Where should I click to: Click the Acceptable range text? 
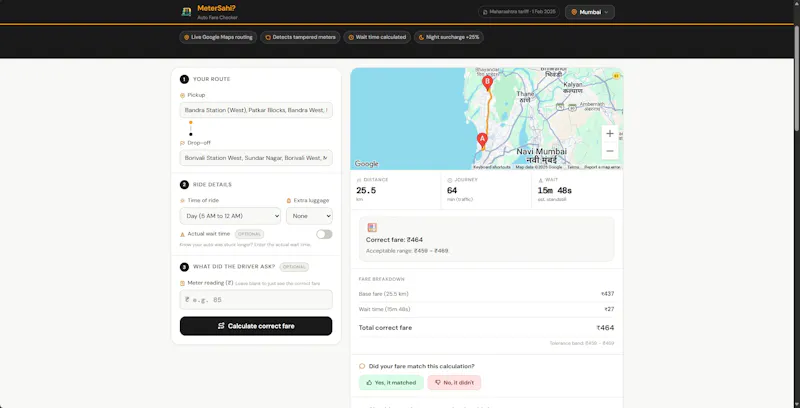[407, 251]
